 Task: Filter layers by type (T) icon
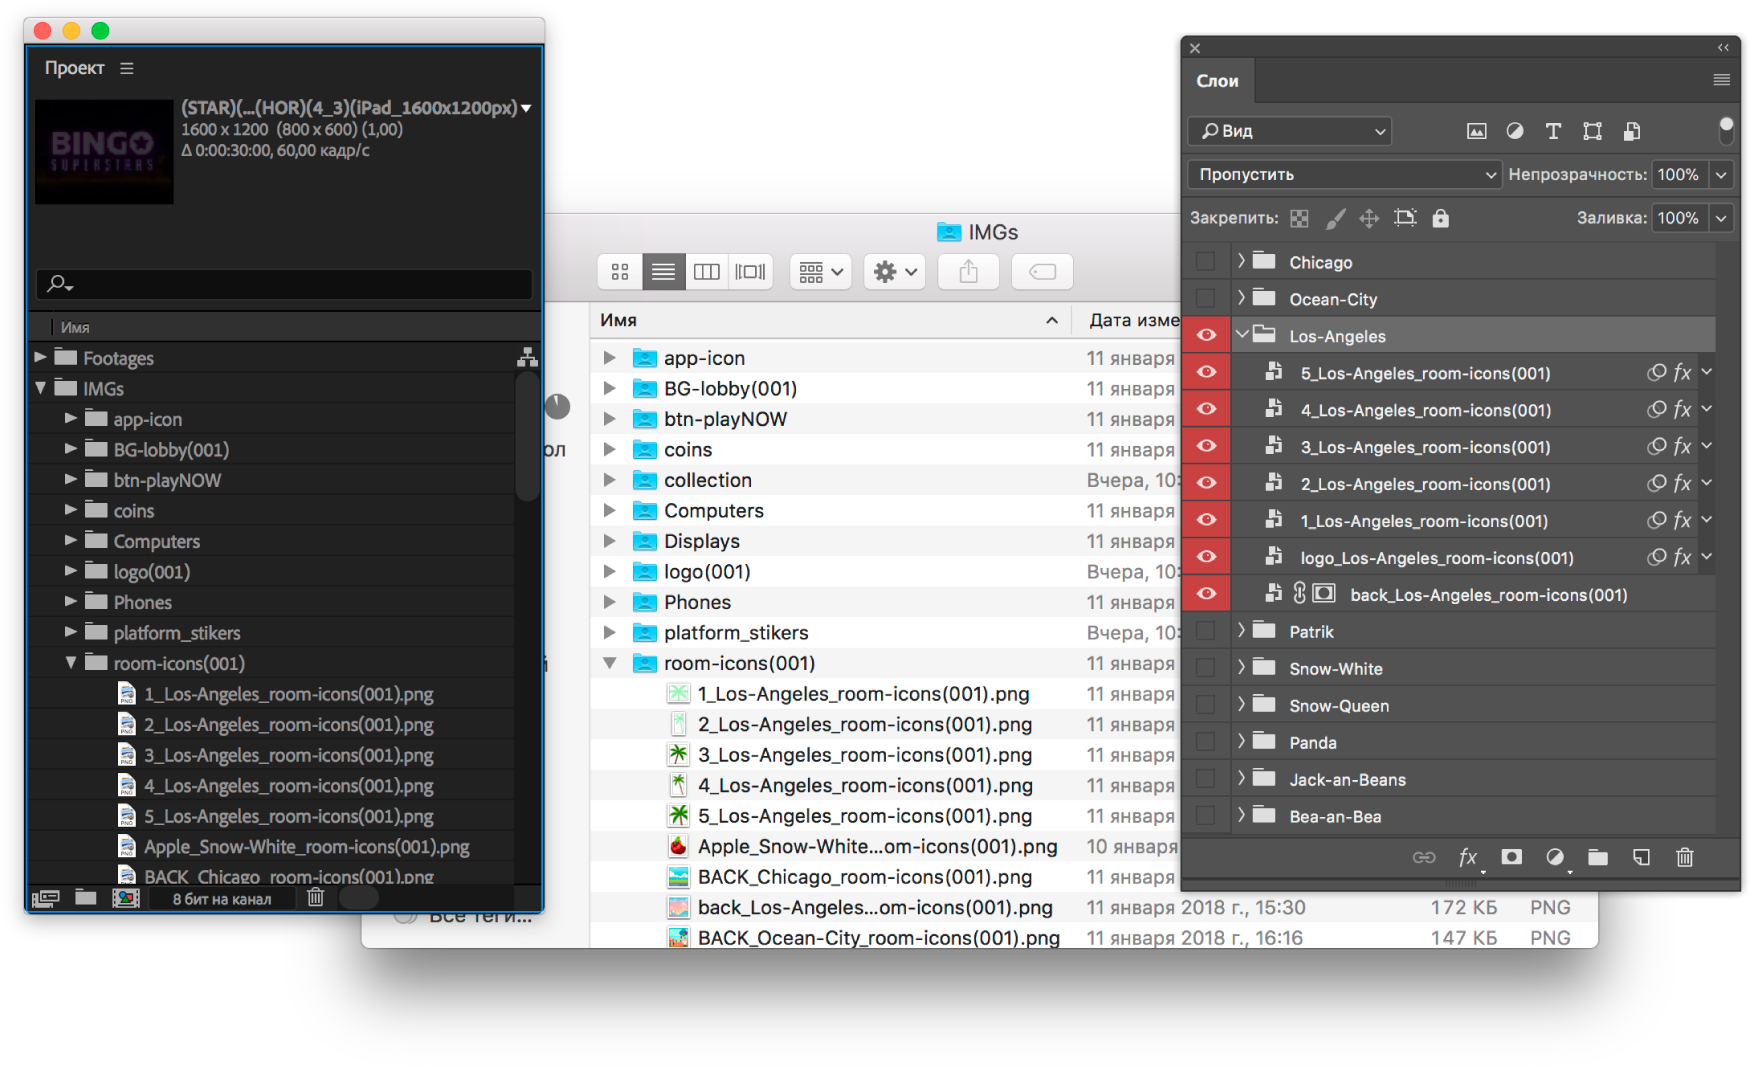(1553, 131)
